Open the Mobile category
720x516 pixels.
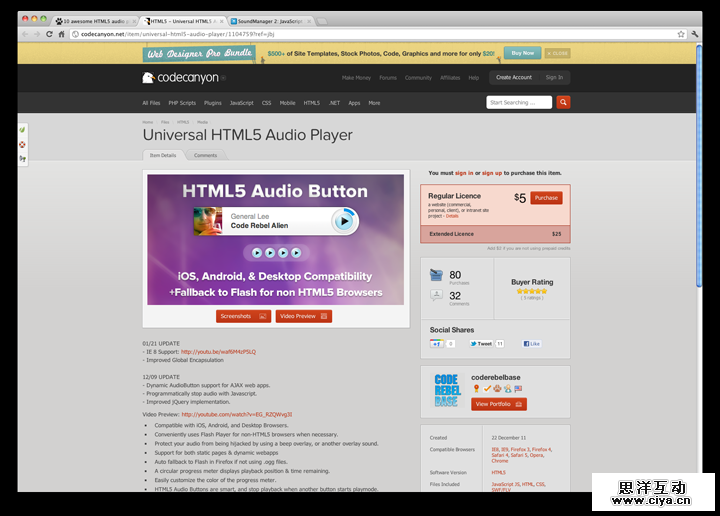pyautogui.click(x=287, y=103)
